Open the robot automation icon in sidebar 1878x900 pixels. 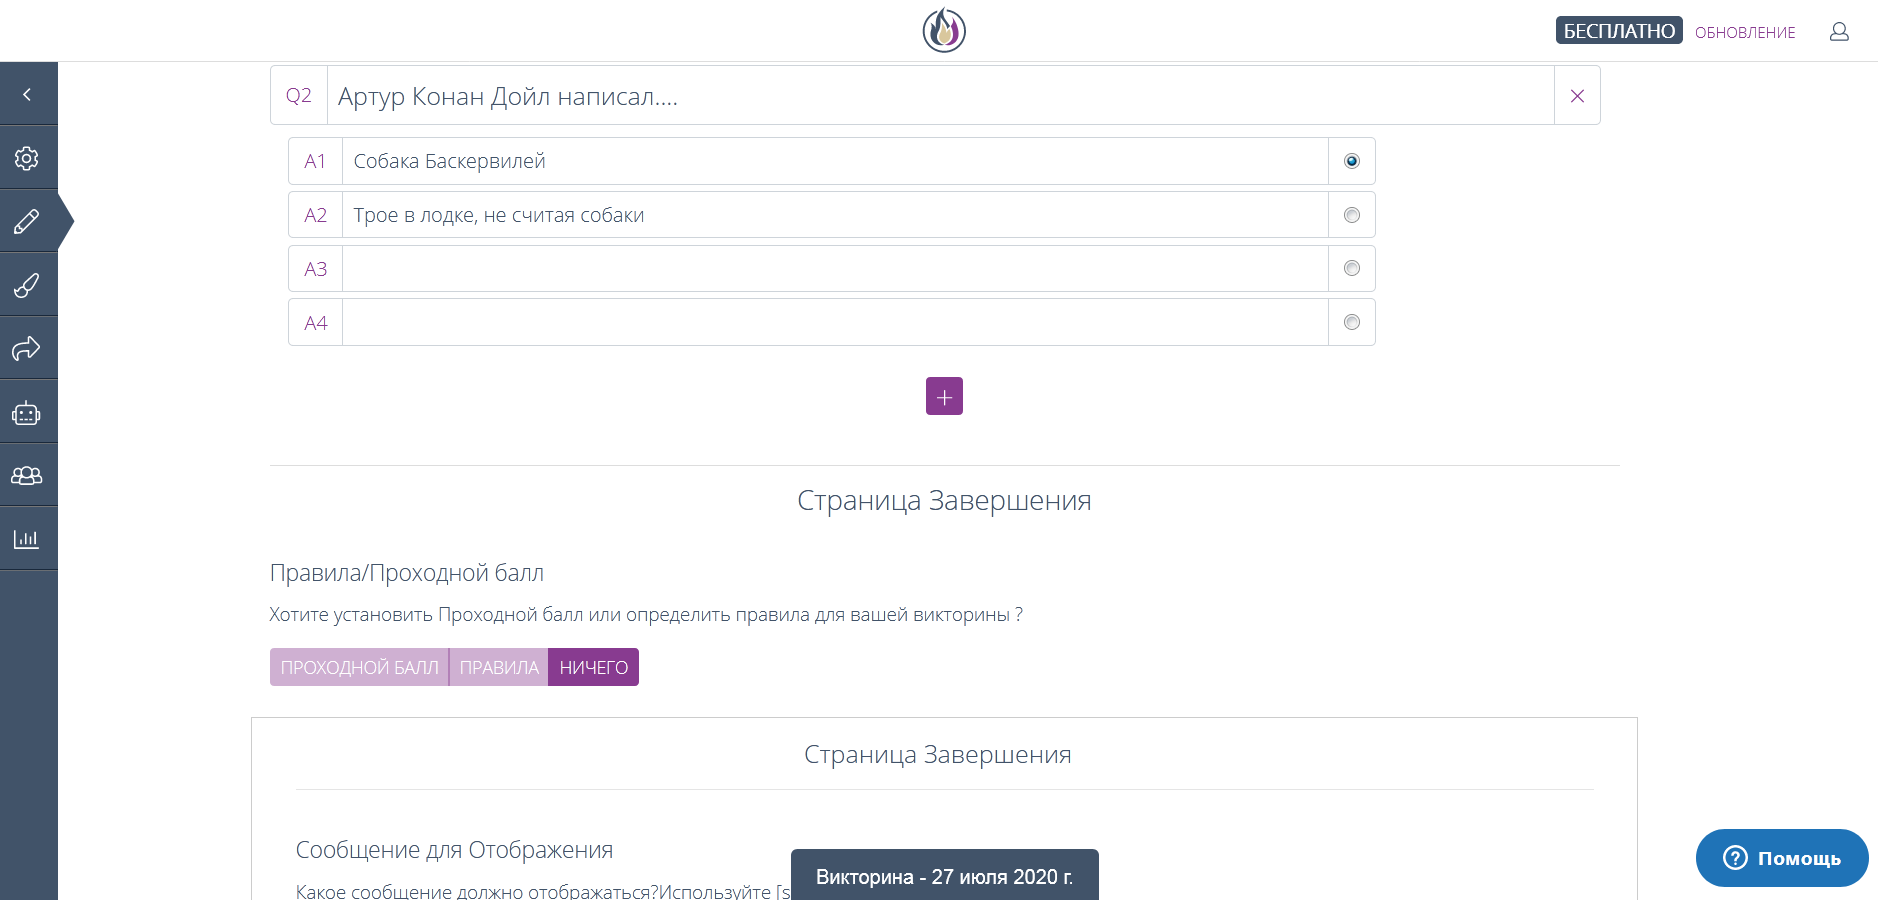(x=28, y=412)
